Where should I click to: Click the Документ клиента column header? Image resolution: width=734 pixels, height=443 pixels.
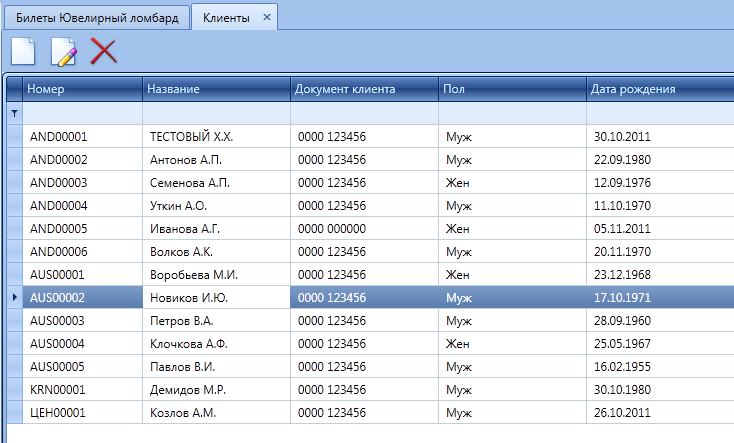click(364, 89)
